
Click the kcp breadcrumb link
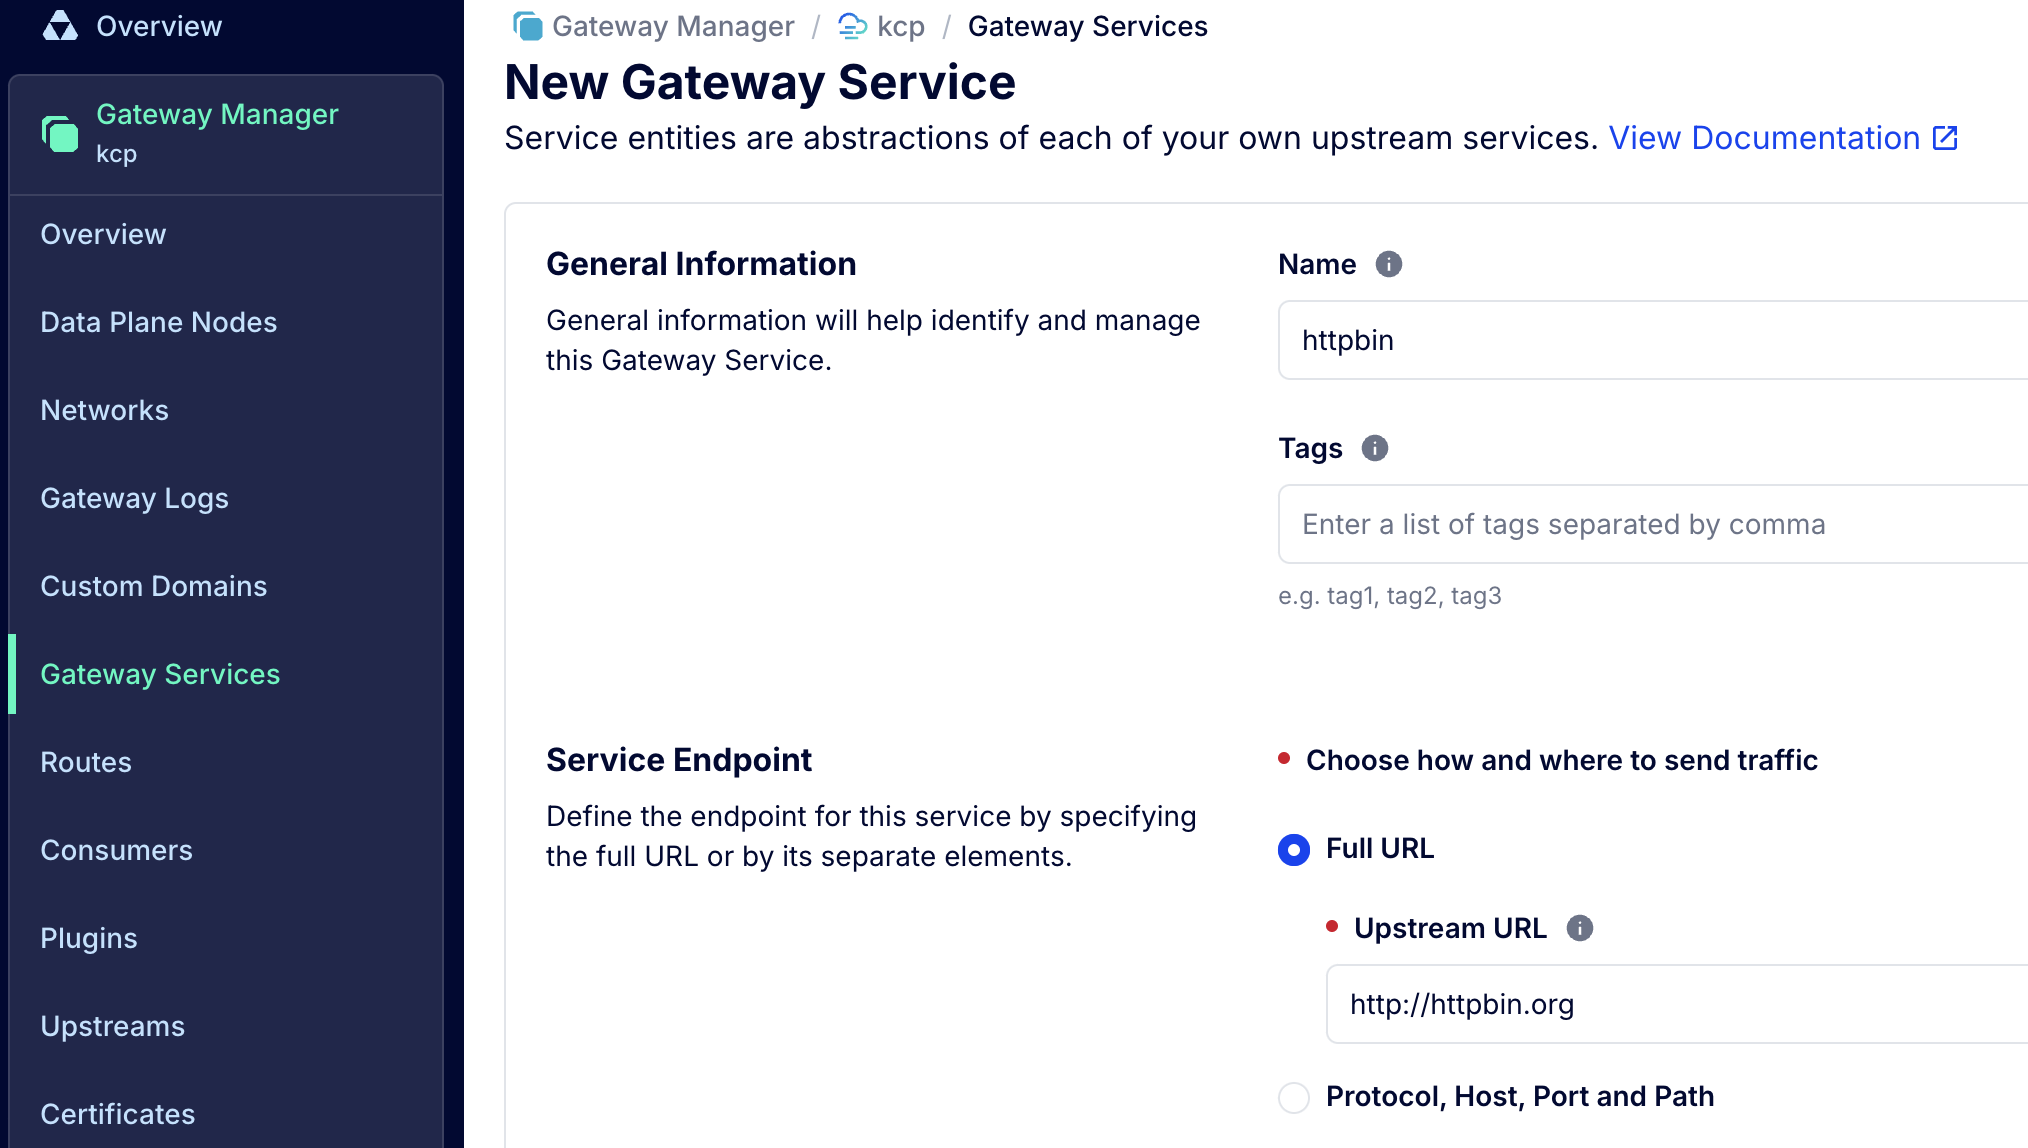point(900,26)
